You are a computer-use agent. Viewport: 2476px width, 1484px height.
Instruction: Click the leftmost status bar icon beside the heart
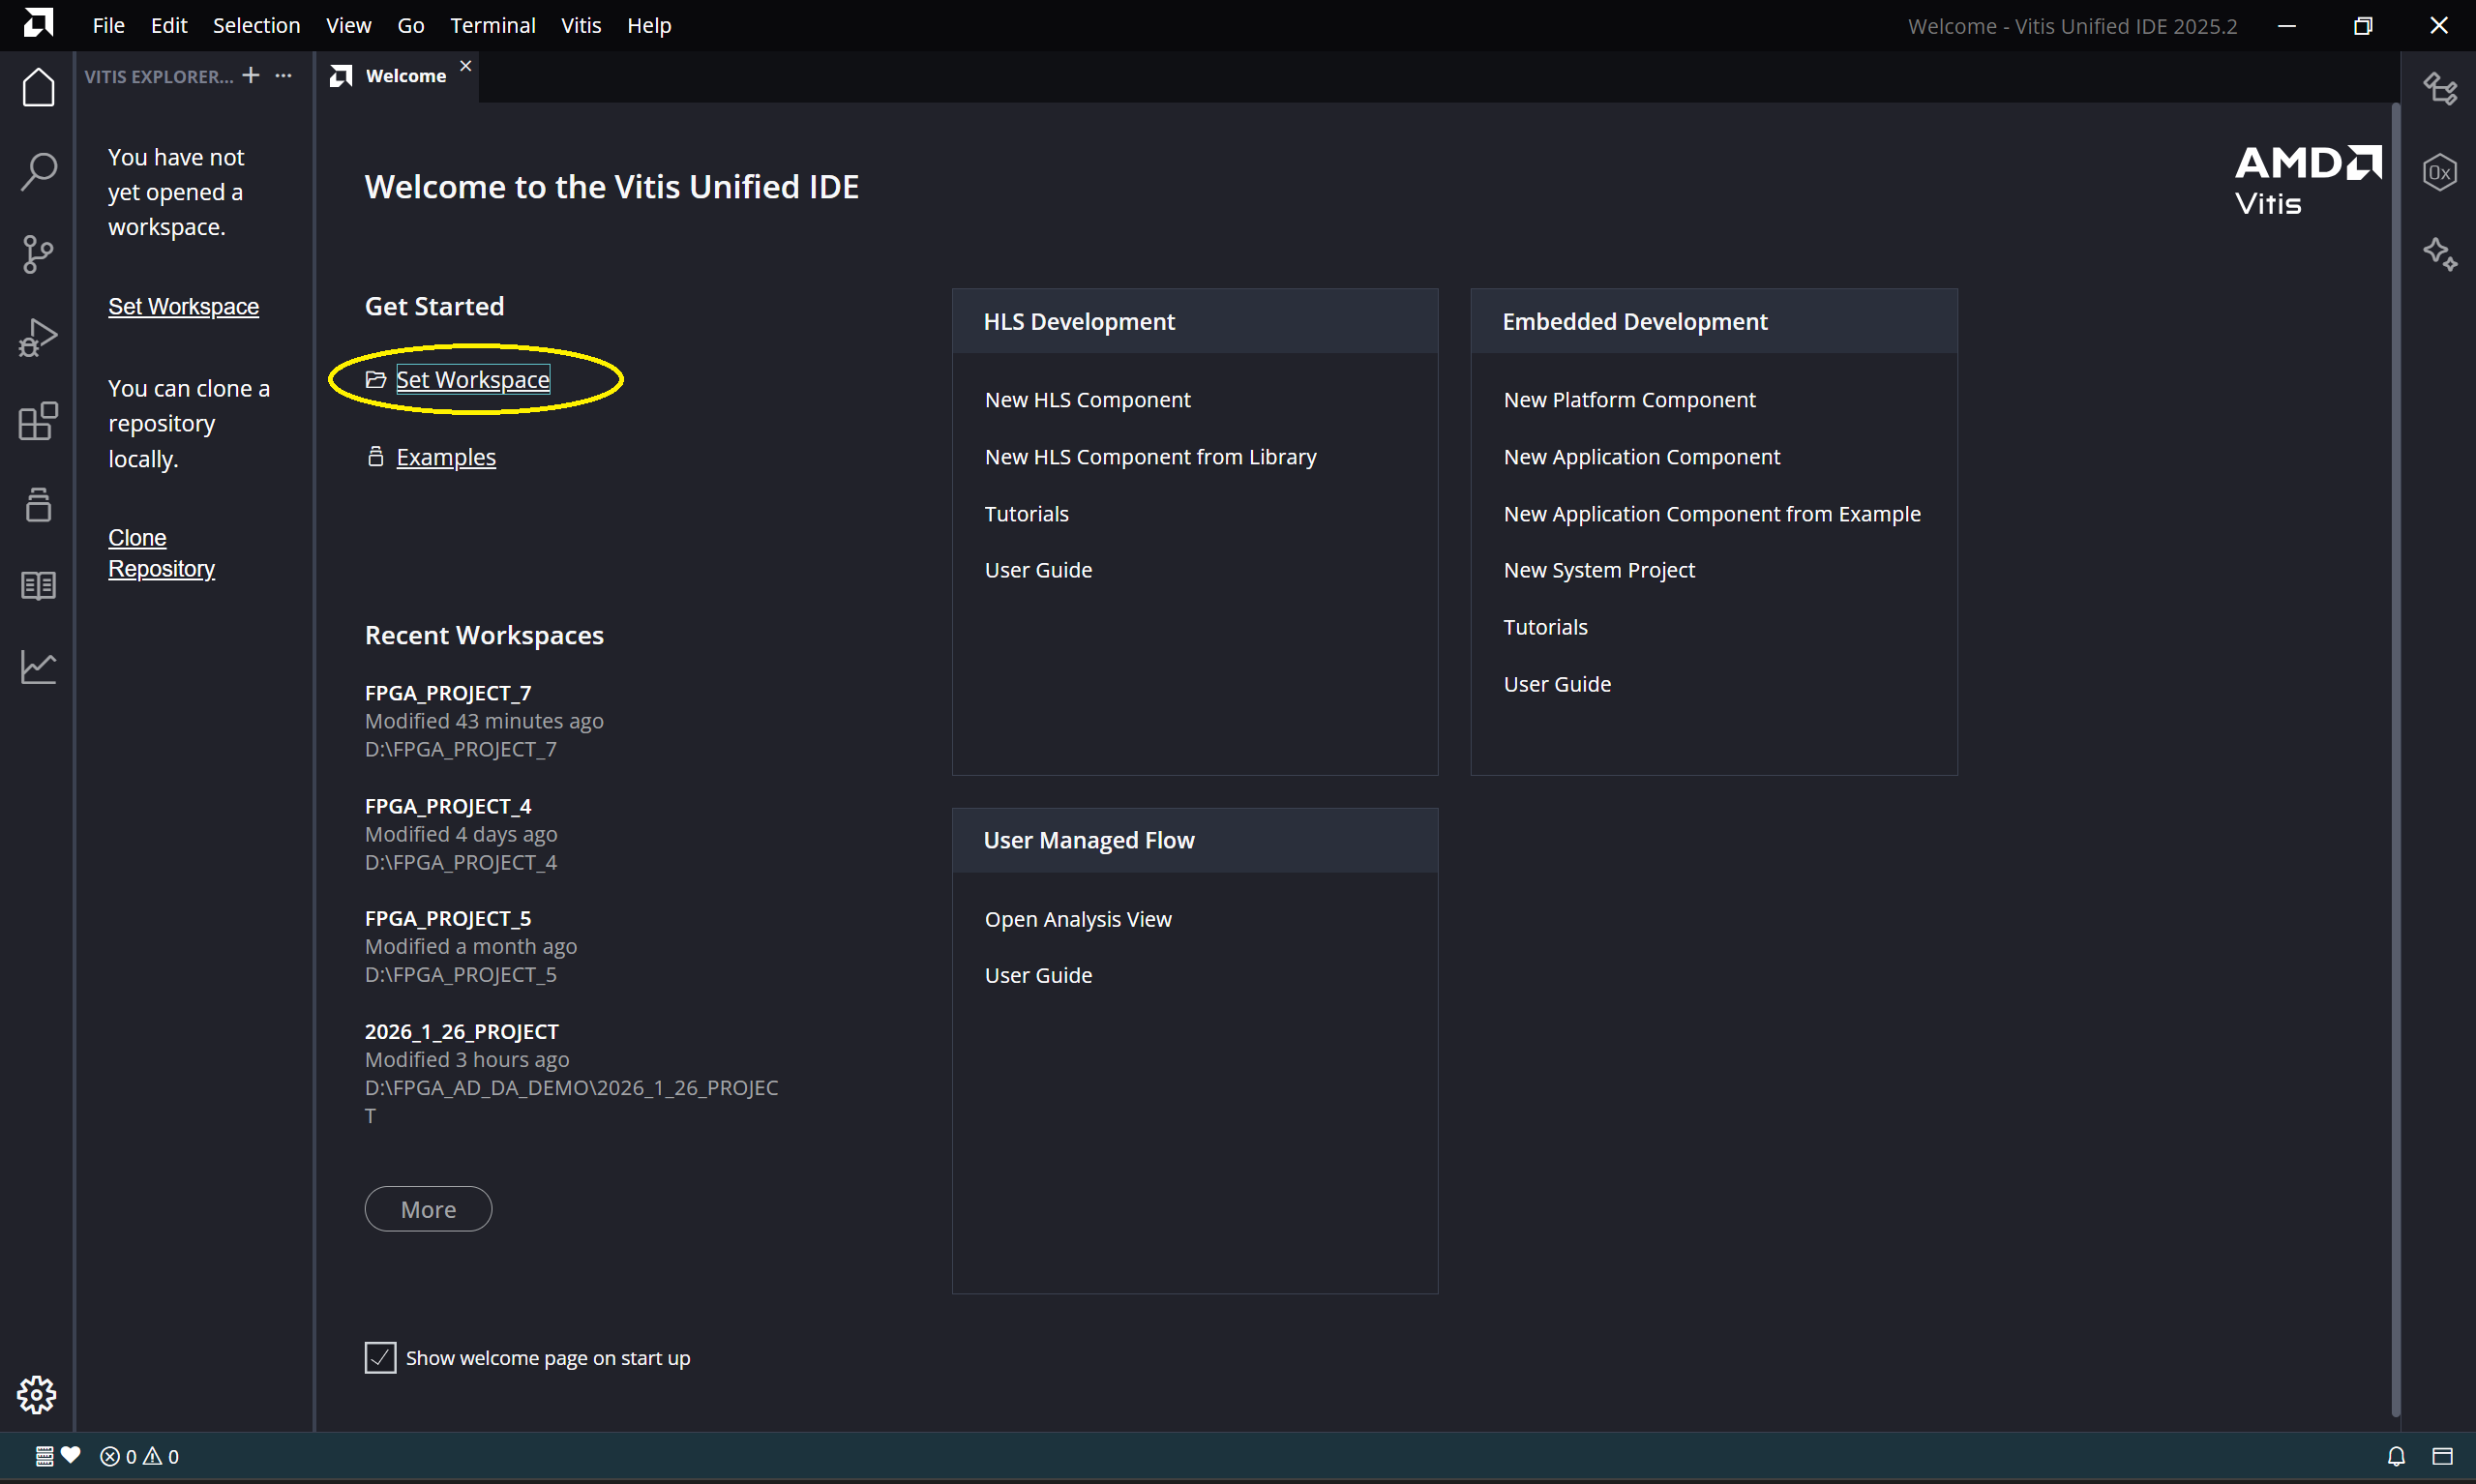coord(45,1456)
